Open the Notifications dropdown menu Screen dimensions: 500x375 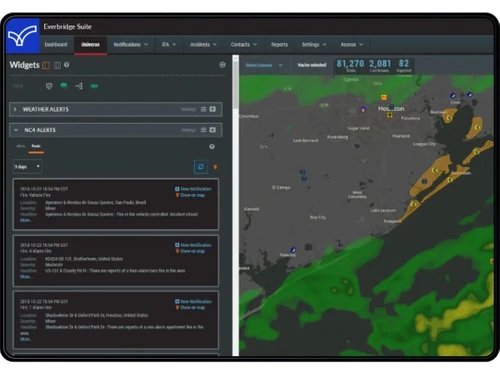pos(131,44)
